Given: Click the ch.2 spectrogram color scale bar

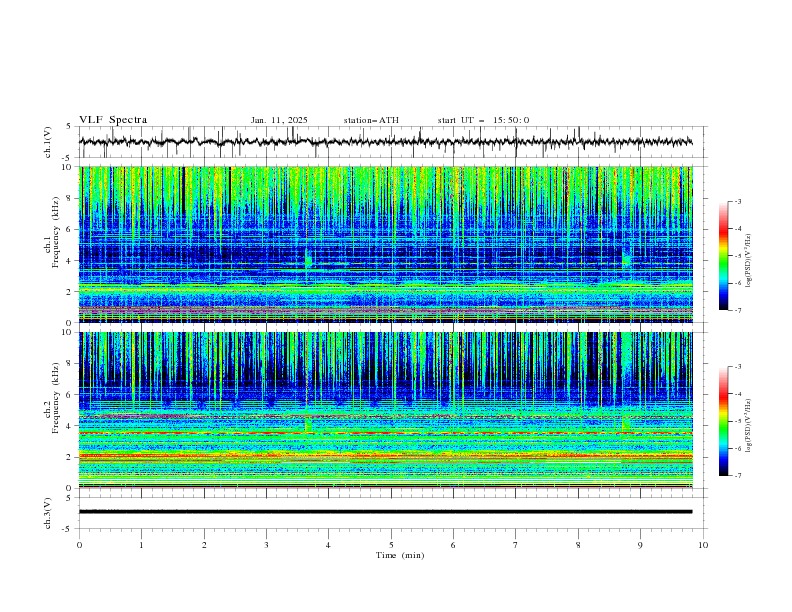Looking at the screenshot, I should 724,421.
